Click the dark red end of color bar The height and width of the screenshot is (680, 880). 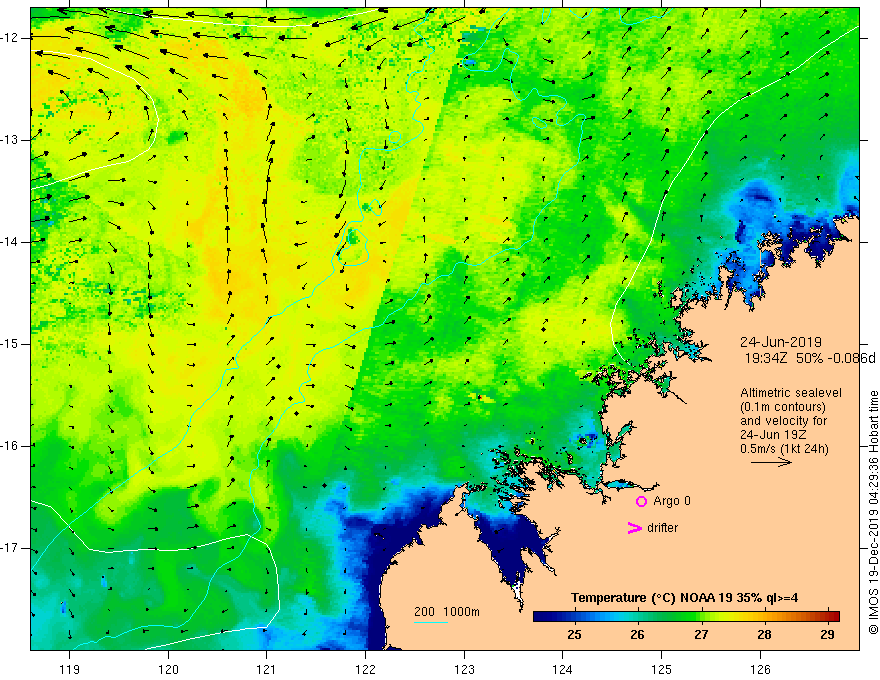(x=835, y=616)
